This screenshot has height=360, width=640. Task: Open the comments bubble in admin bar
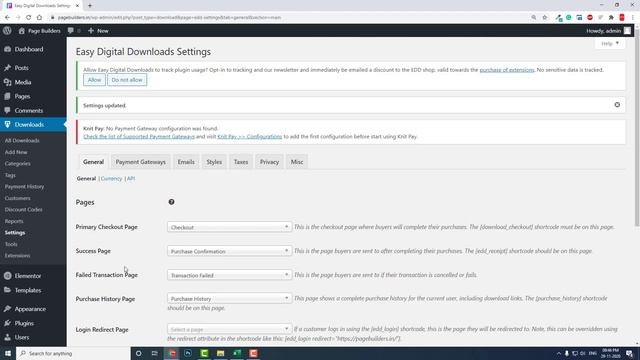73,31
